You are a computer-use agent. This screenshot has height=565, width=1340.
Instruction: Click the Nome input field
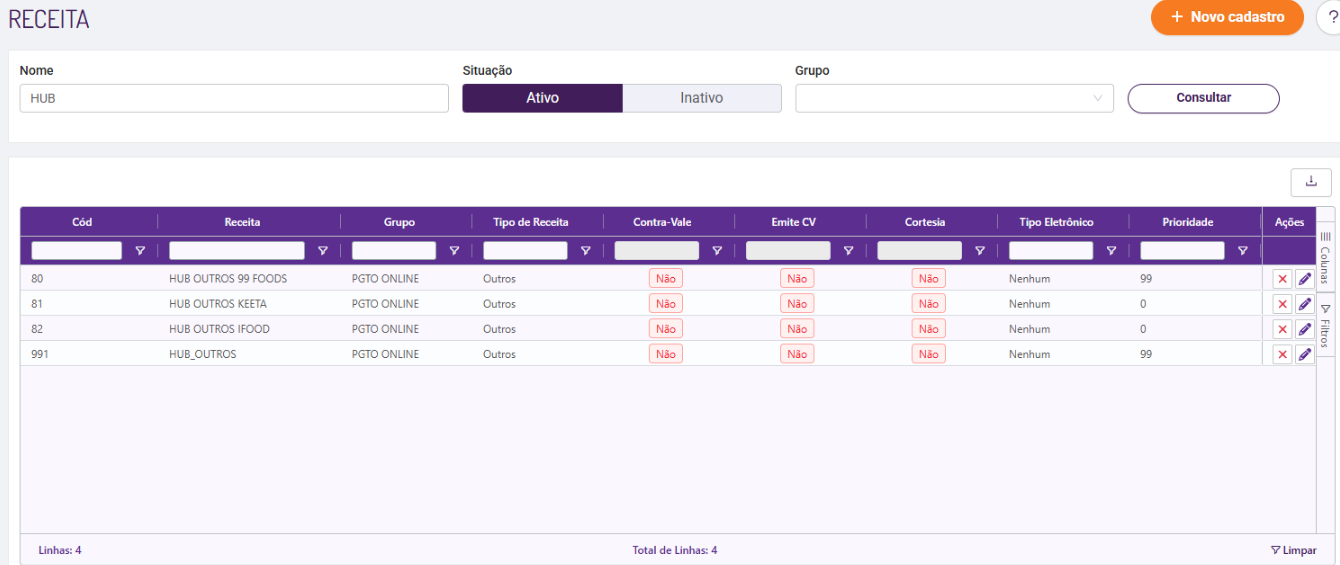pyautogui.click(x=234, y=98)
